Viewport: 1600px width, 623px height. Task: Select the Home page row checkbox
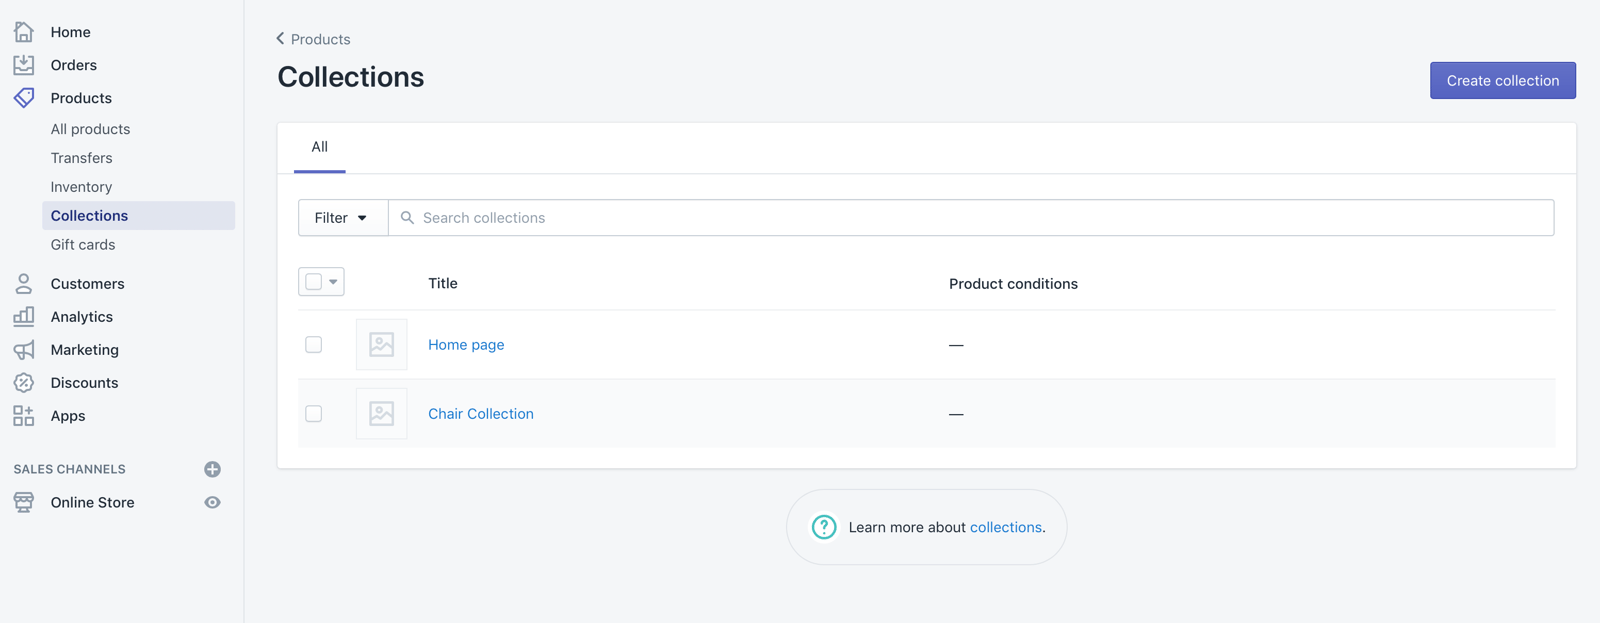pyautogui.click(x=314, y=345)
